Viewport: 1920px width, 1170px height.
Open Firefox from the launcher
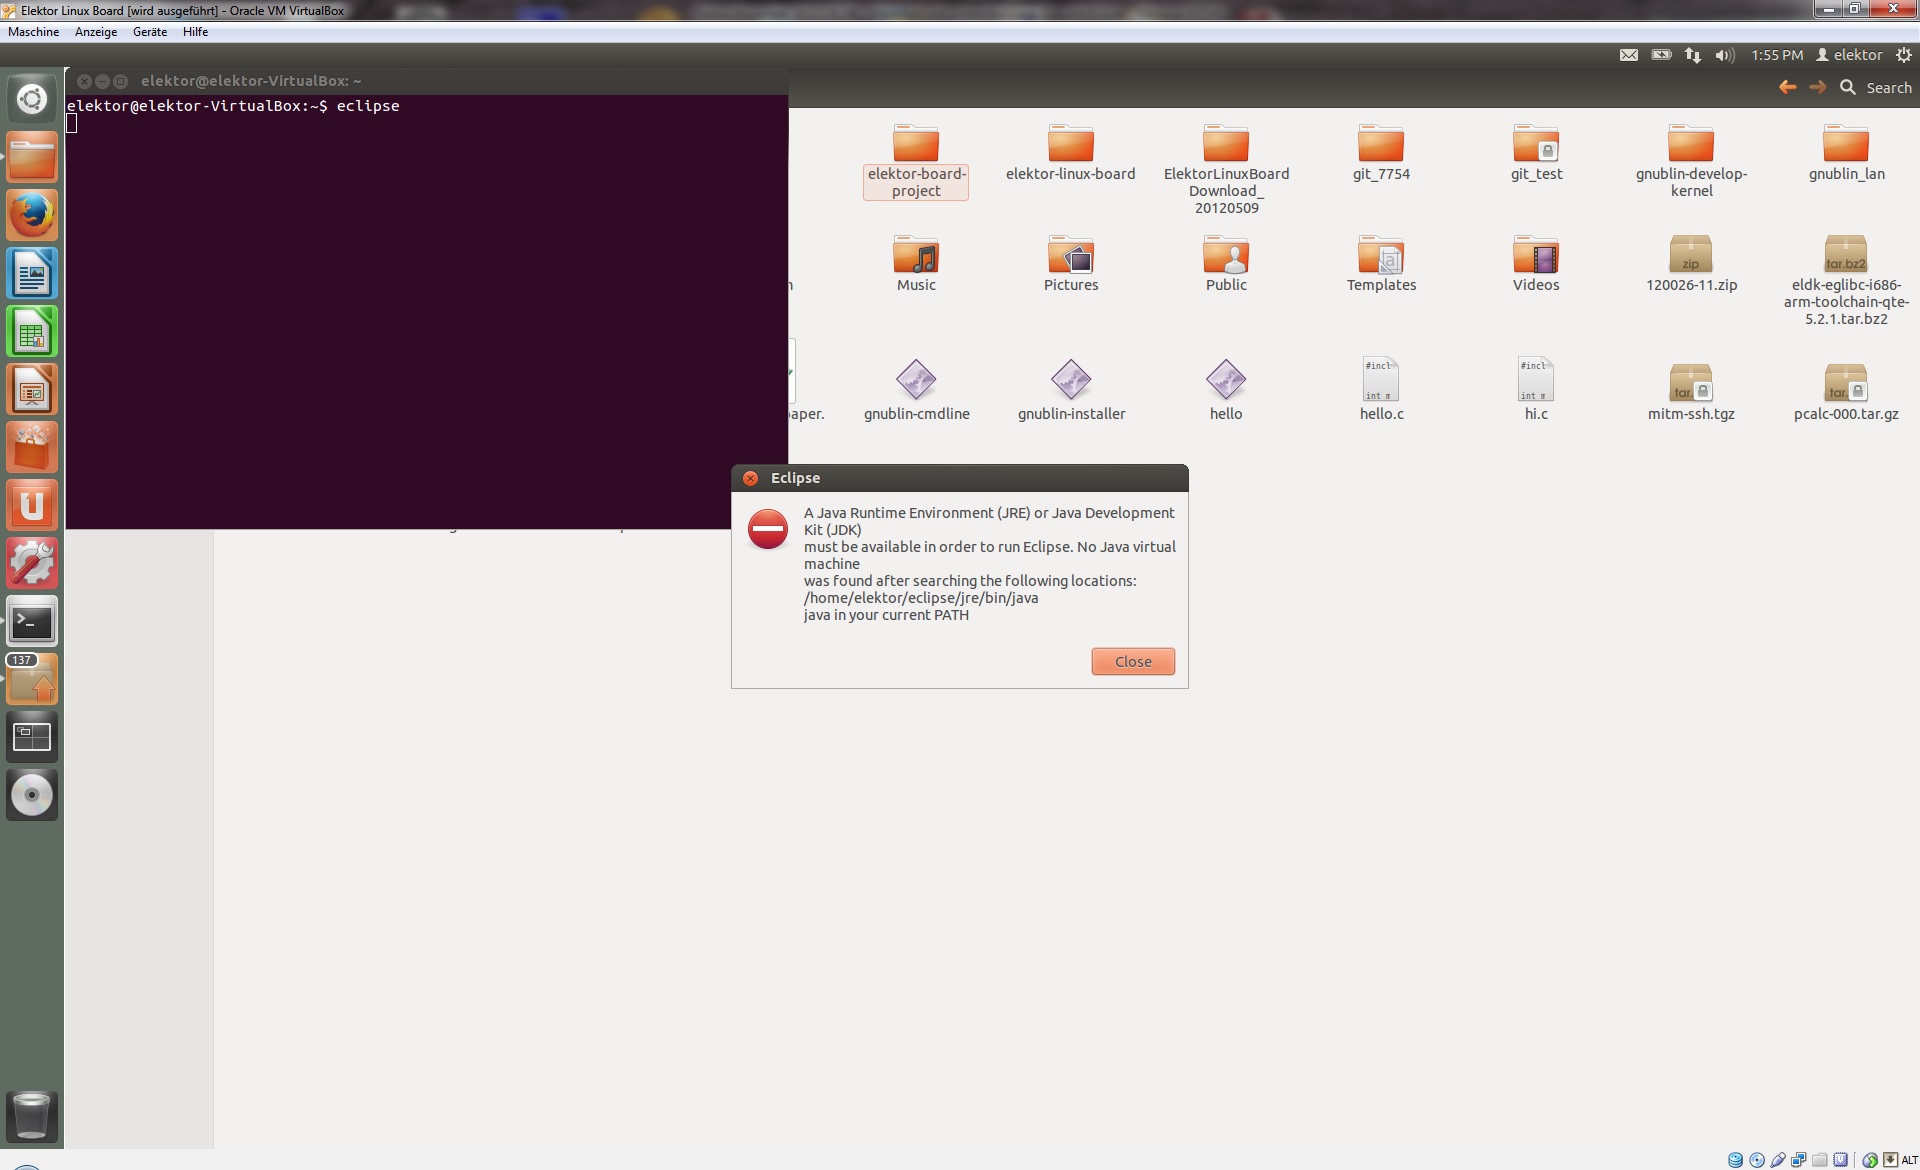pos(32,215)
